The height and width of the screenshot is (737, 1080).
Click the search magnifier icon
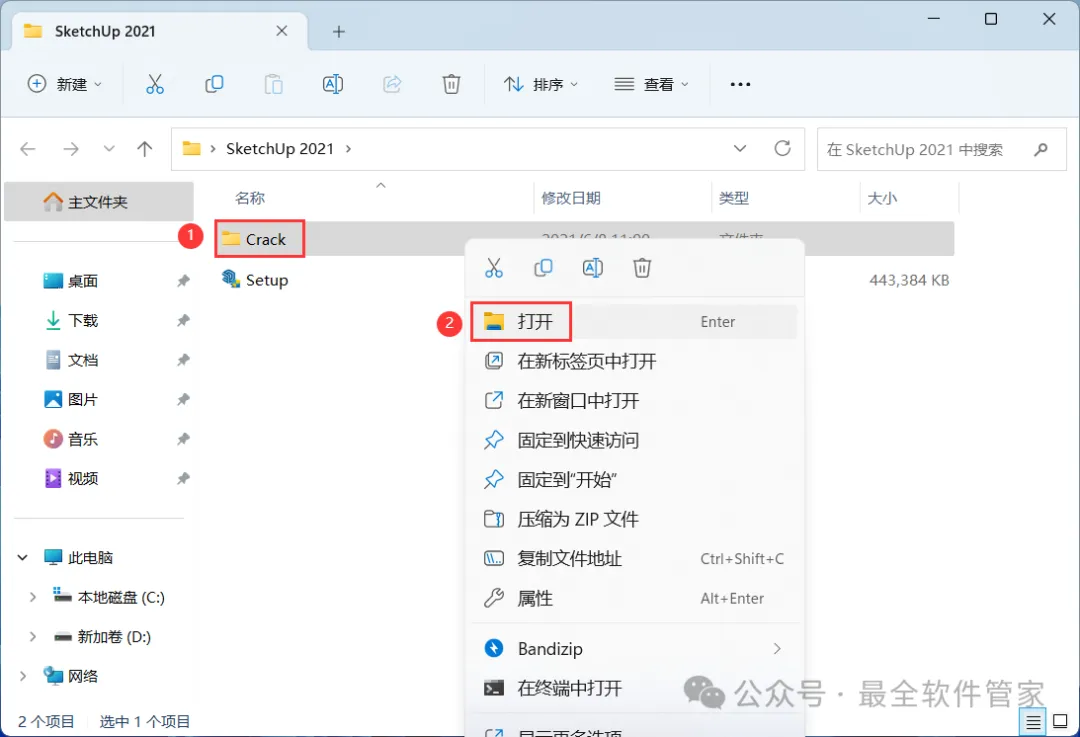point(1041,149)
